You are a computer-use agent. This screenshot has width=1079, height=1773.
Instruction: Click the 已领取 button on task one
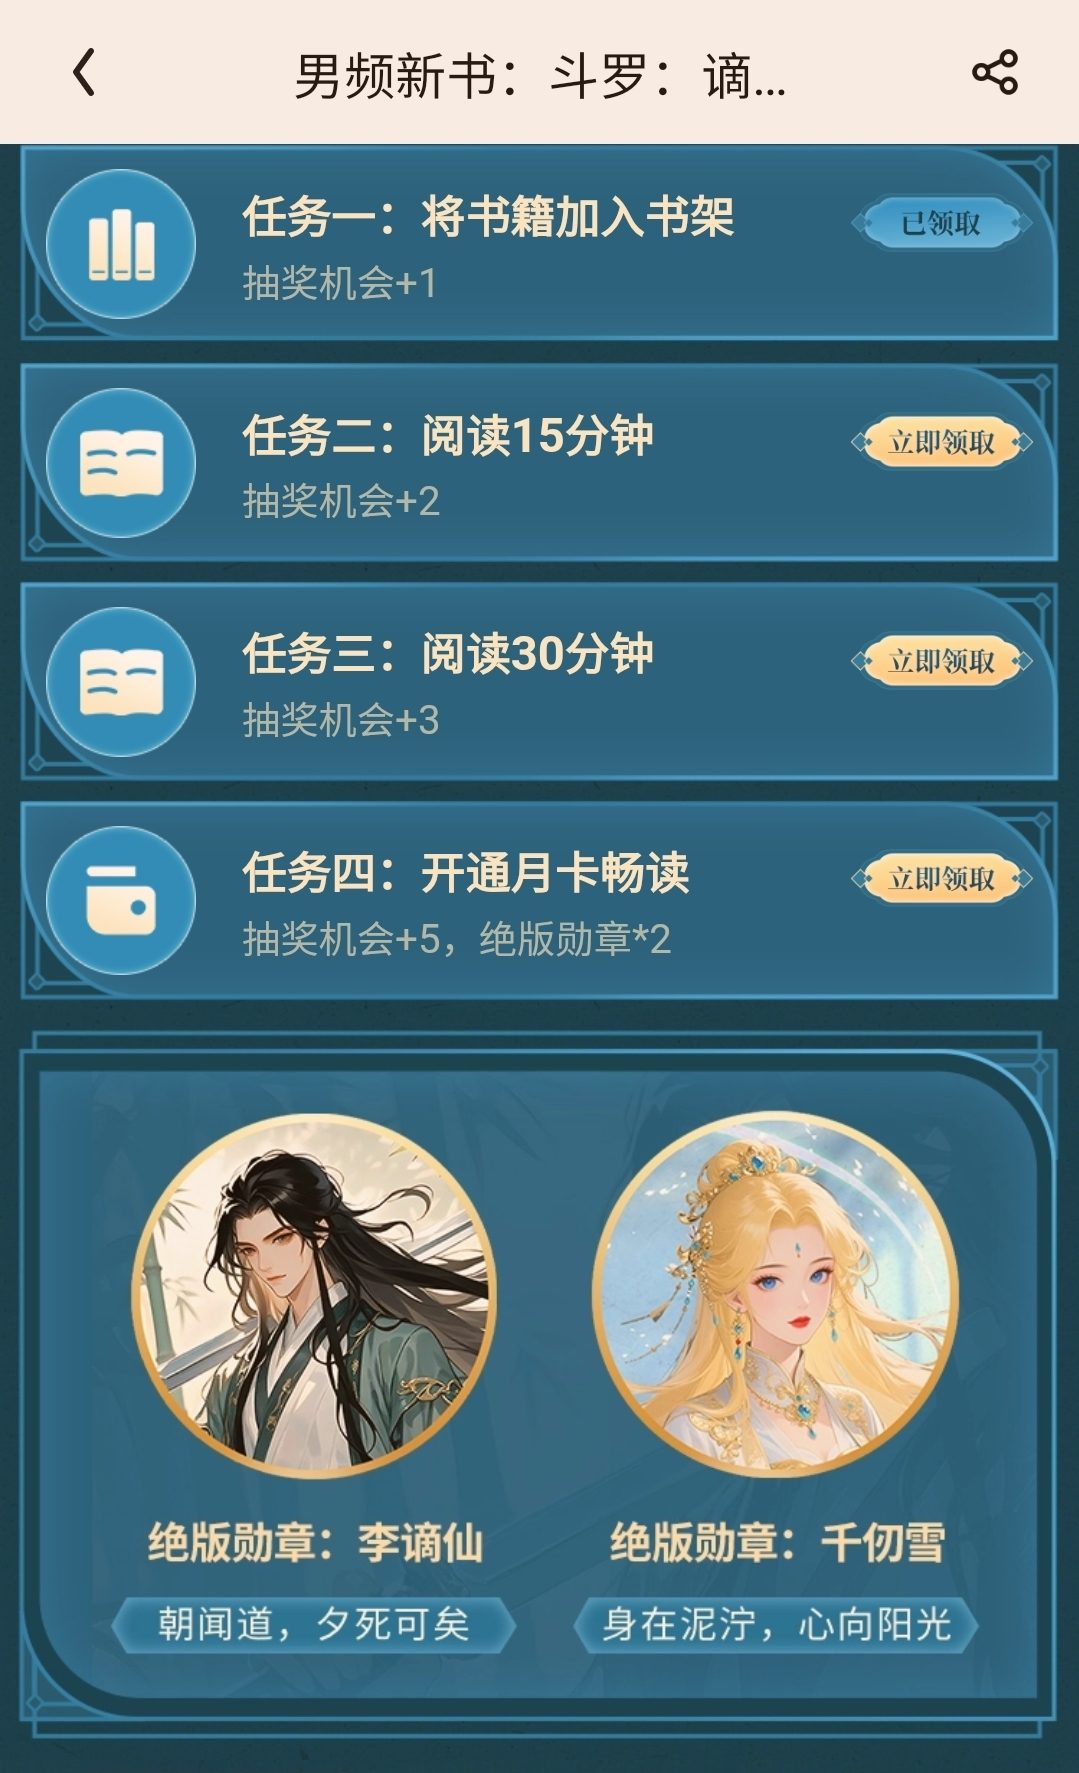tap(941, 223)
